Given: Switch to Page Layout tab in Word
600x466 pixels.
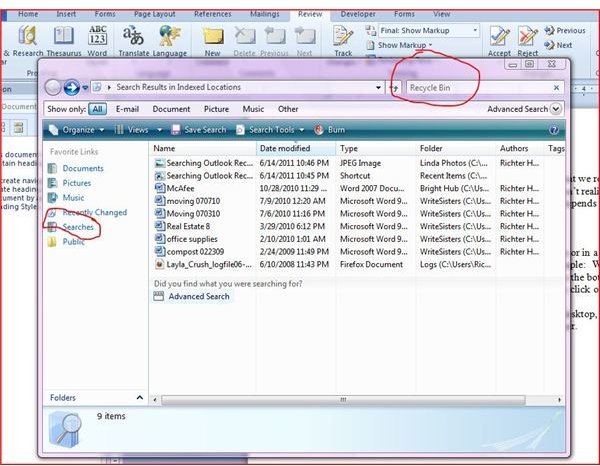Looking at the screenshot, I should point(154,14).
